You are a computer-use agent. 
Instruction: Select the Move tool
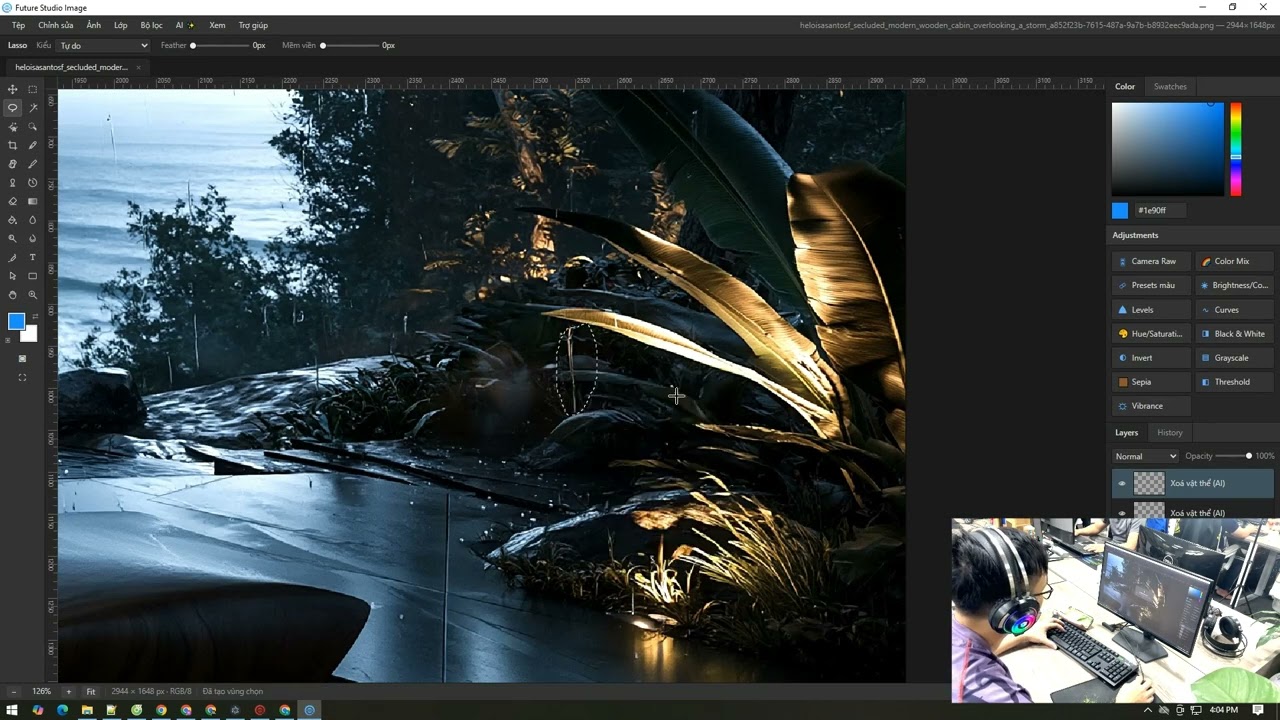coord(12,89)
